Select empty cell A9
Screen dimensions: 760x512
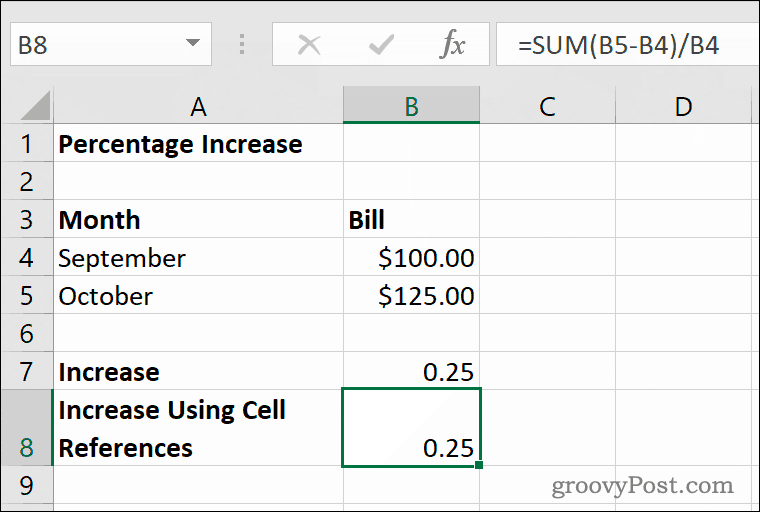pyautogui.click(x=198, y=485)
